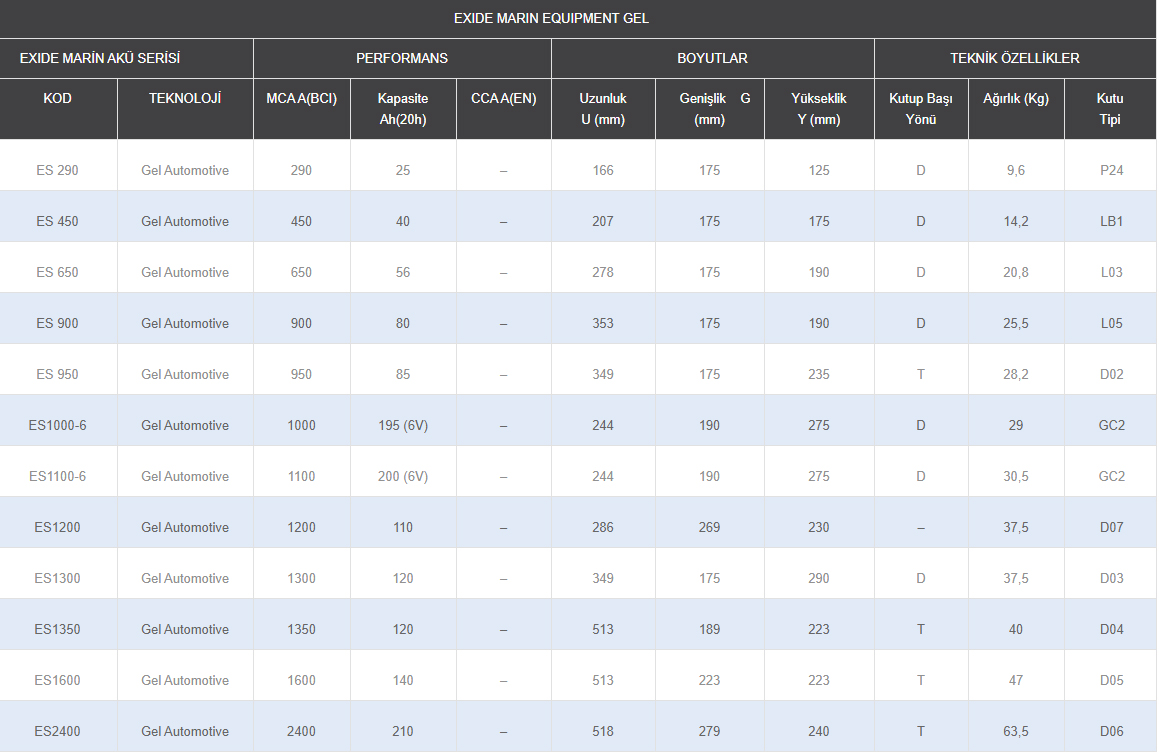The image size is (1159, 755).
Task: Select the D07 box type cell
Action: [x=1112, y=527]
